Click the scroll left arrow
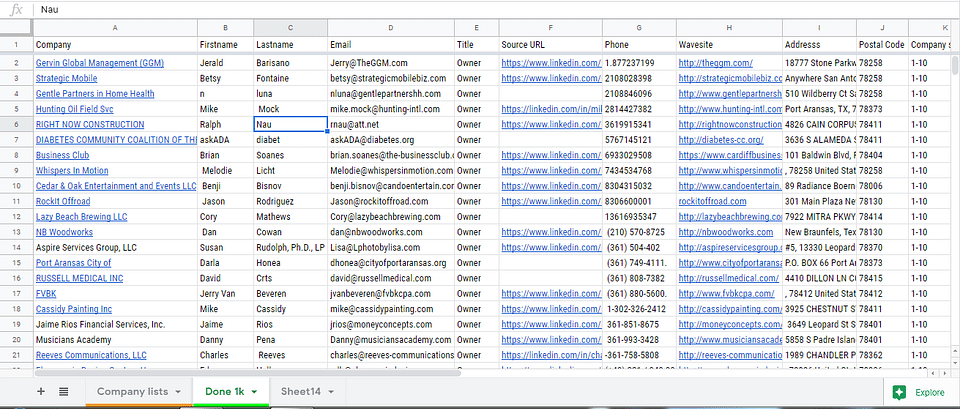The height and width of the screenshot is (409, 960). pyautogui.click(x=932, y=372)
